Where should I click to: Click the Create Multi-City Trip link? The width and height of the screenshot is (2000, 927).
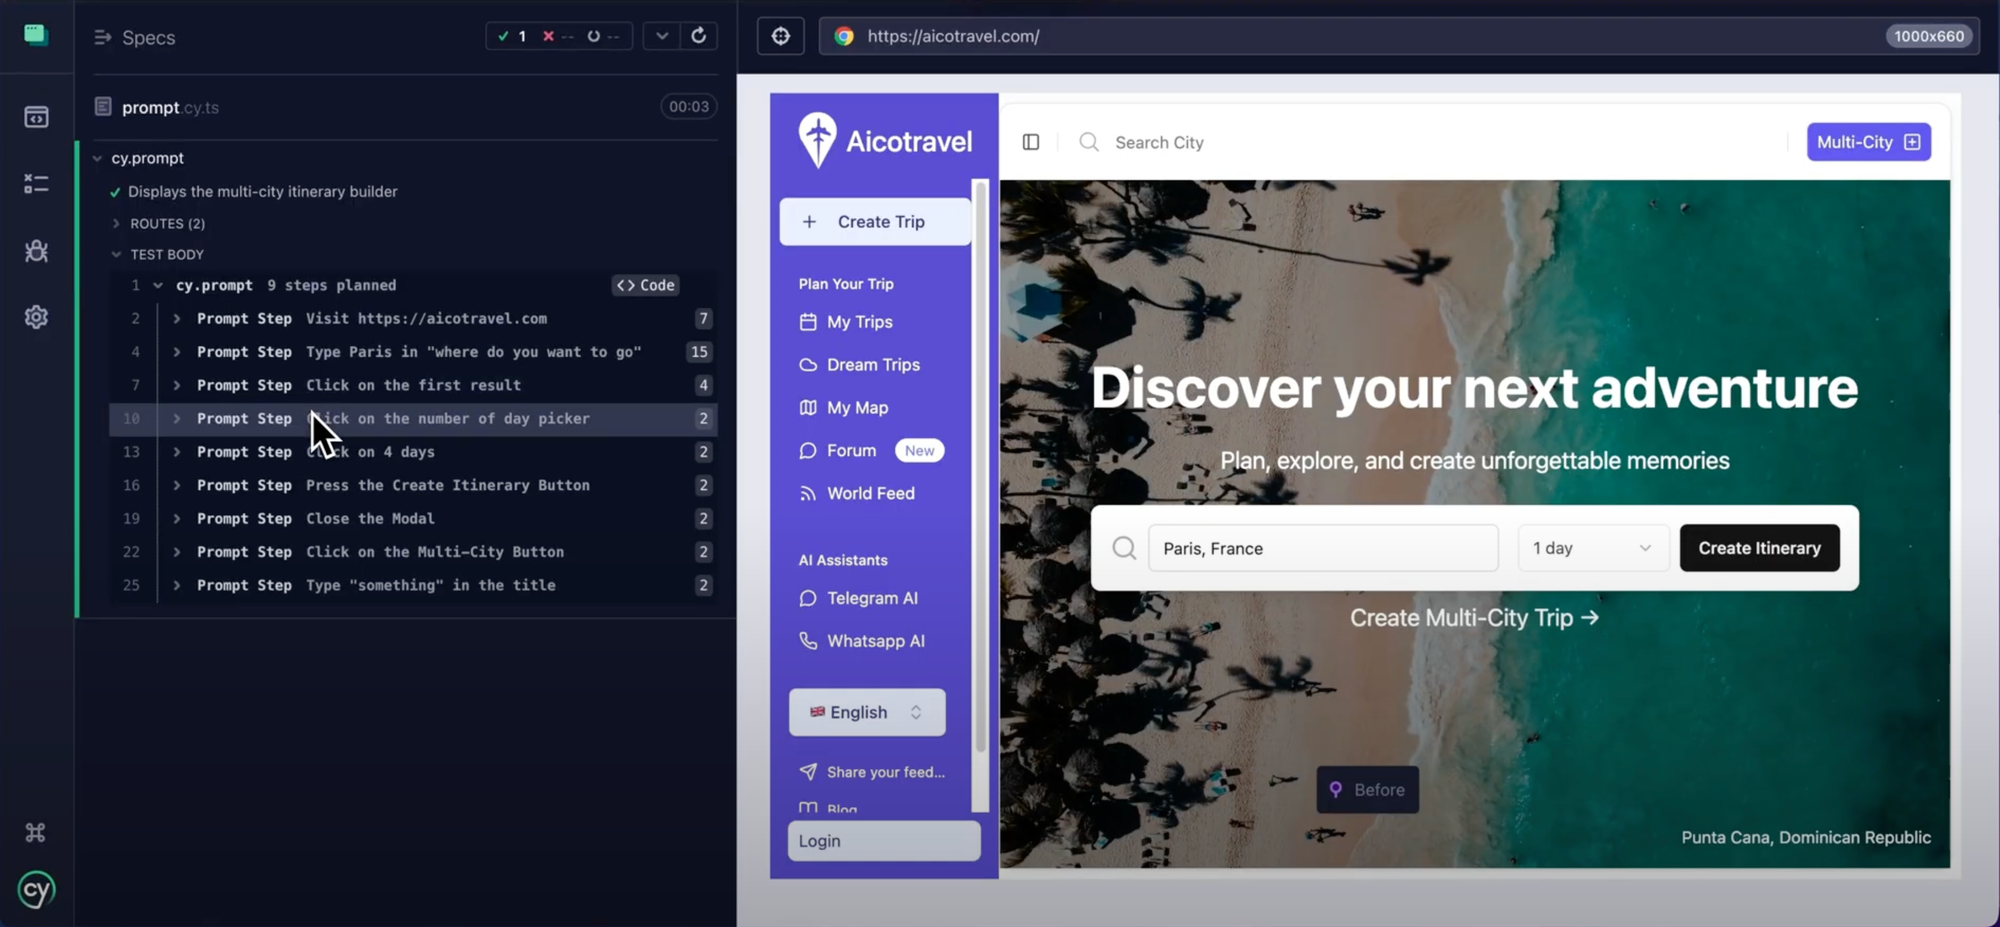point(1473,618)
